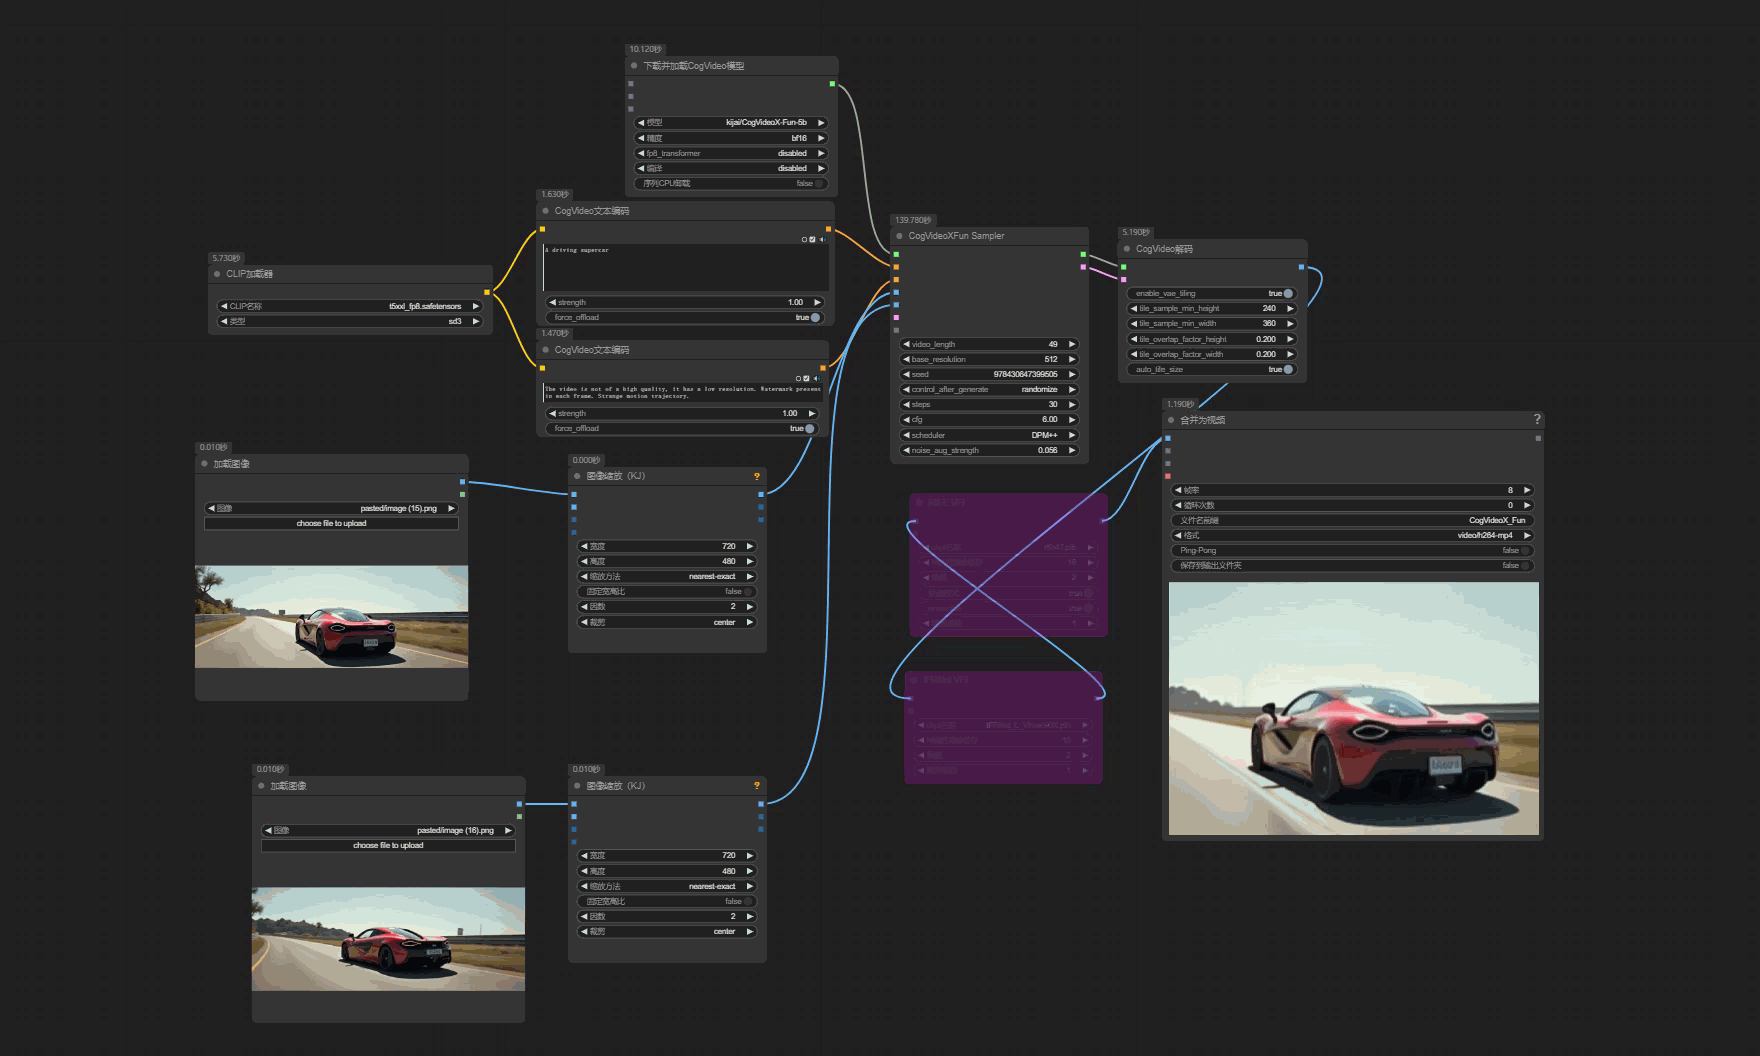The image size is (1760, 1056).
Task: Click the help question mark on 合并为视频 node
Action: pyautogui.click(x=1537, y=419)
